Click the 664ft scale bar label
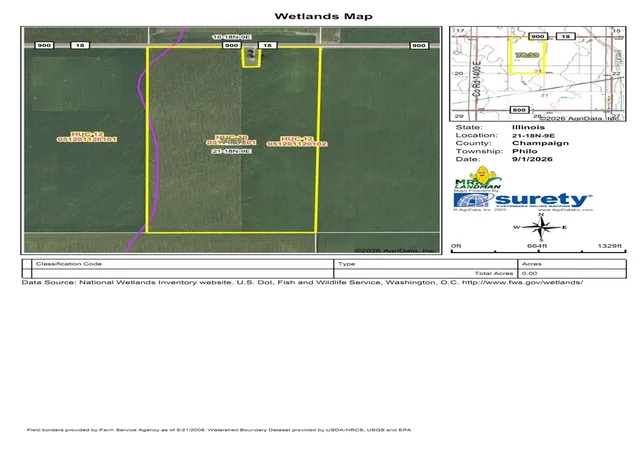The image size is (640, 450). [x=537, y=246]
